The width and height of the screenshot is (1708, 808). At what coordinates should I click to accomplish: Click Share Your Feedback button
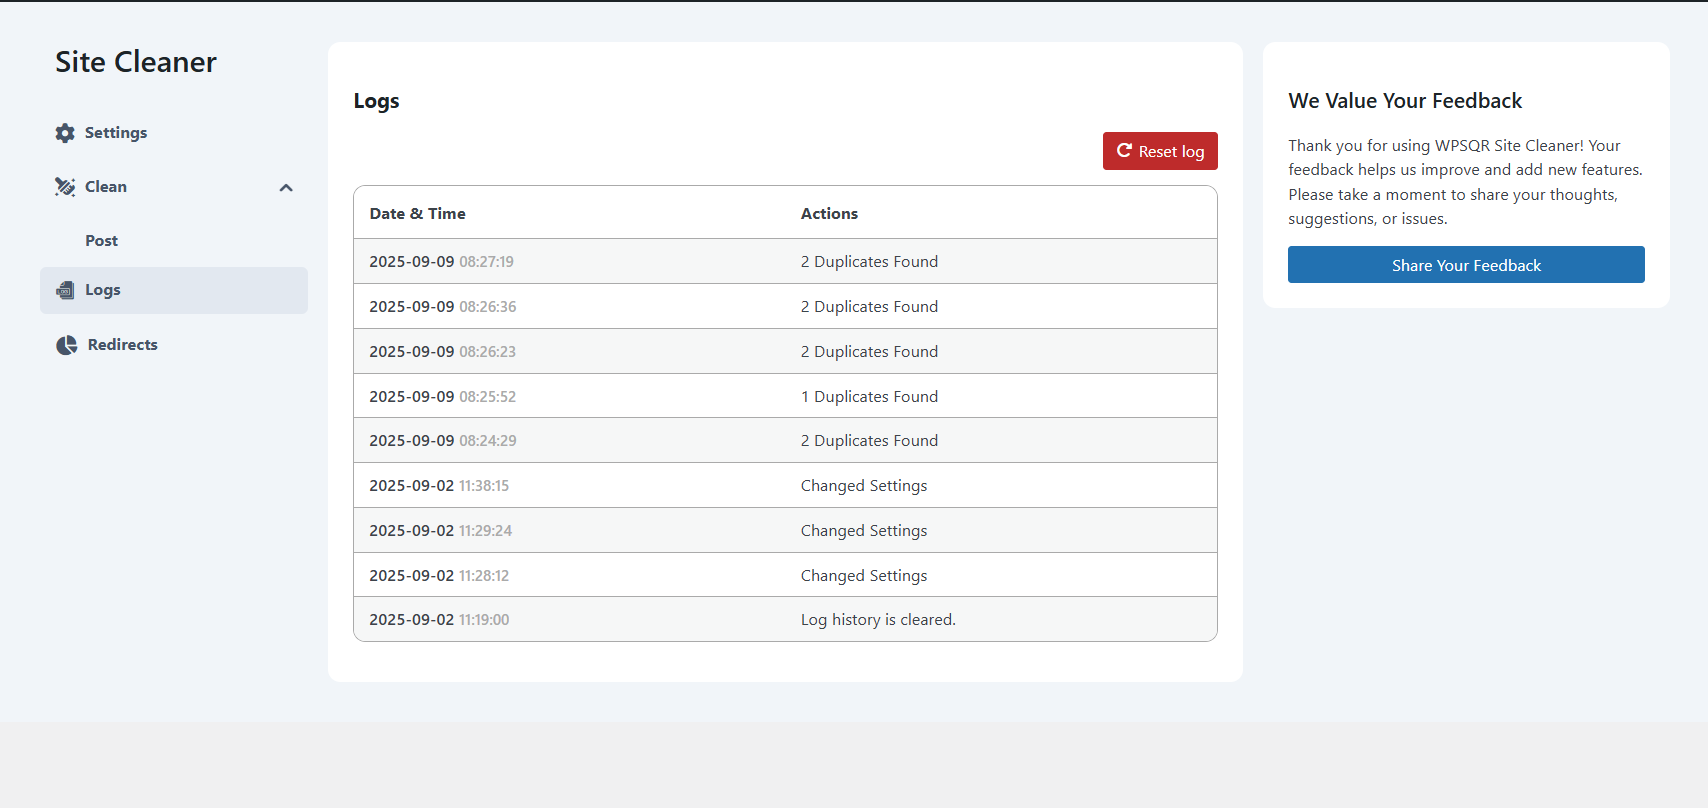(1466, 265)
